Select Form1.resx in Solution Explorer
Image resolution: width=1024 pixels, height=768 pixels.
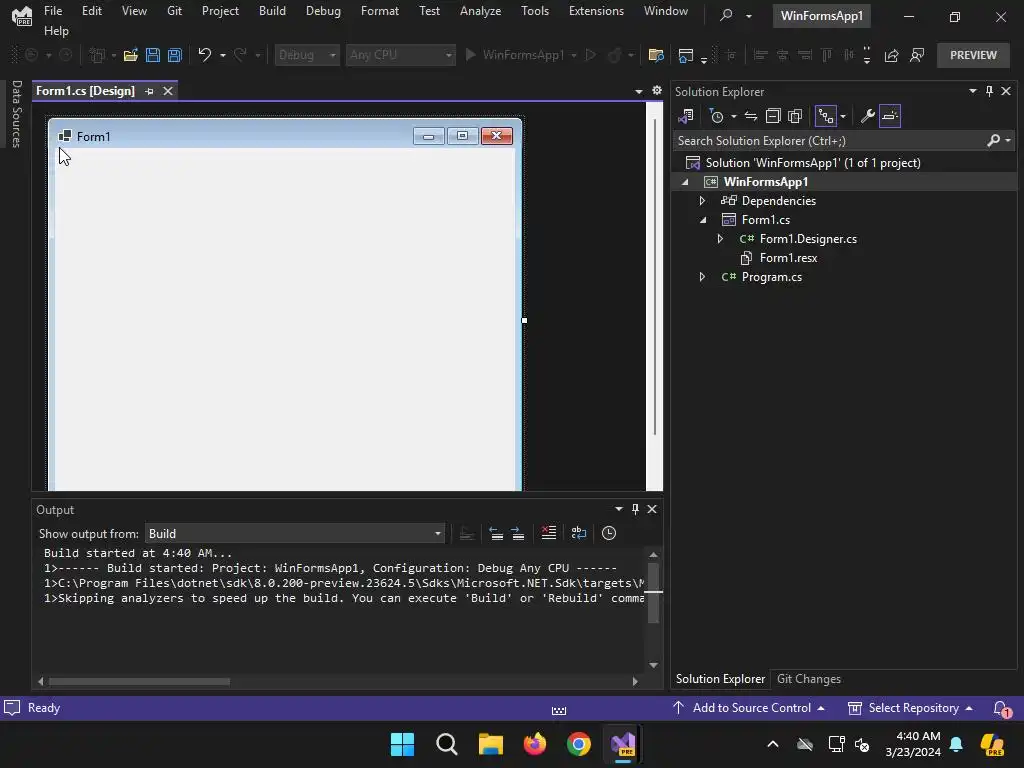788,258
